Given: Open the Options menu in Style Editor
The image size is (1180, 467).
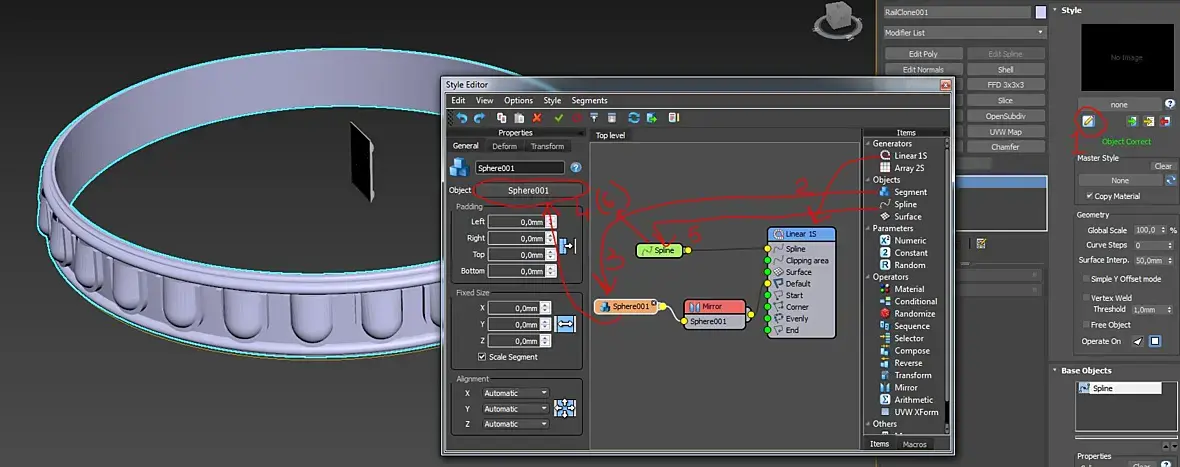Looking at the screenshot, I should point(519,101).
